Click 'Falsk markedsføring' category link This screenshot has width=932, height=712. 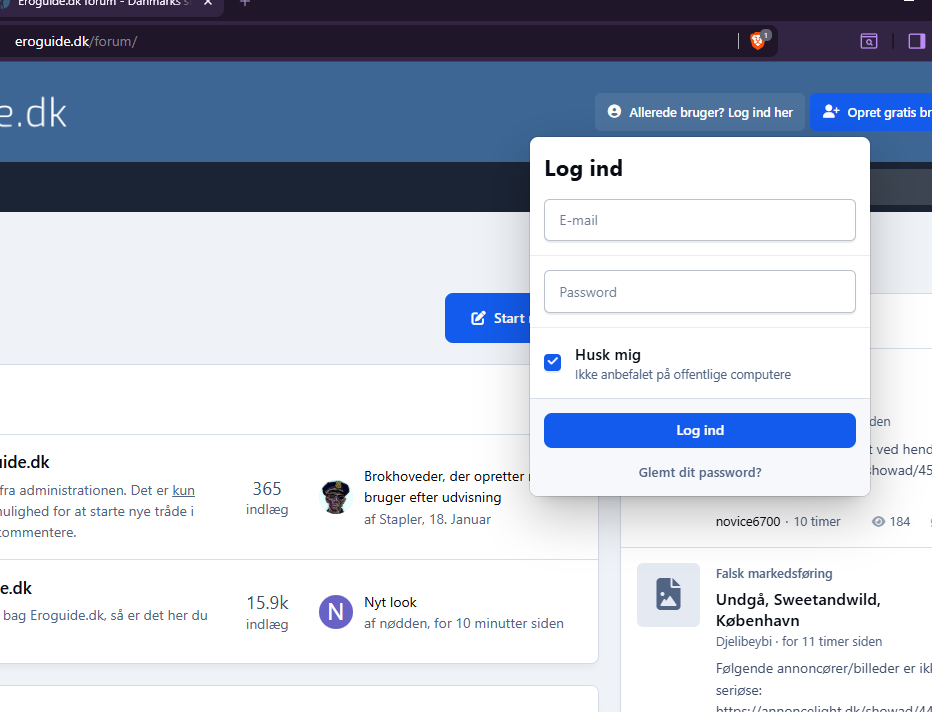pyautogui.click(x=774, y=574)
